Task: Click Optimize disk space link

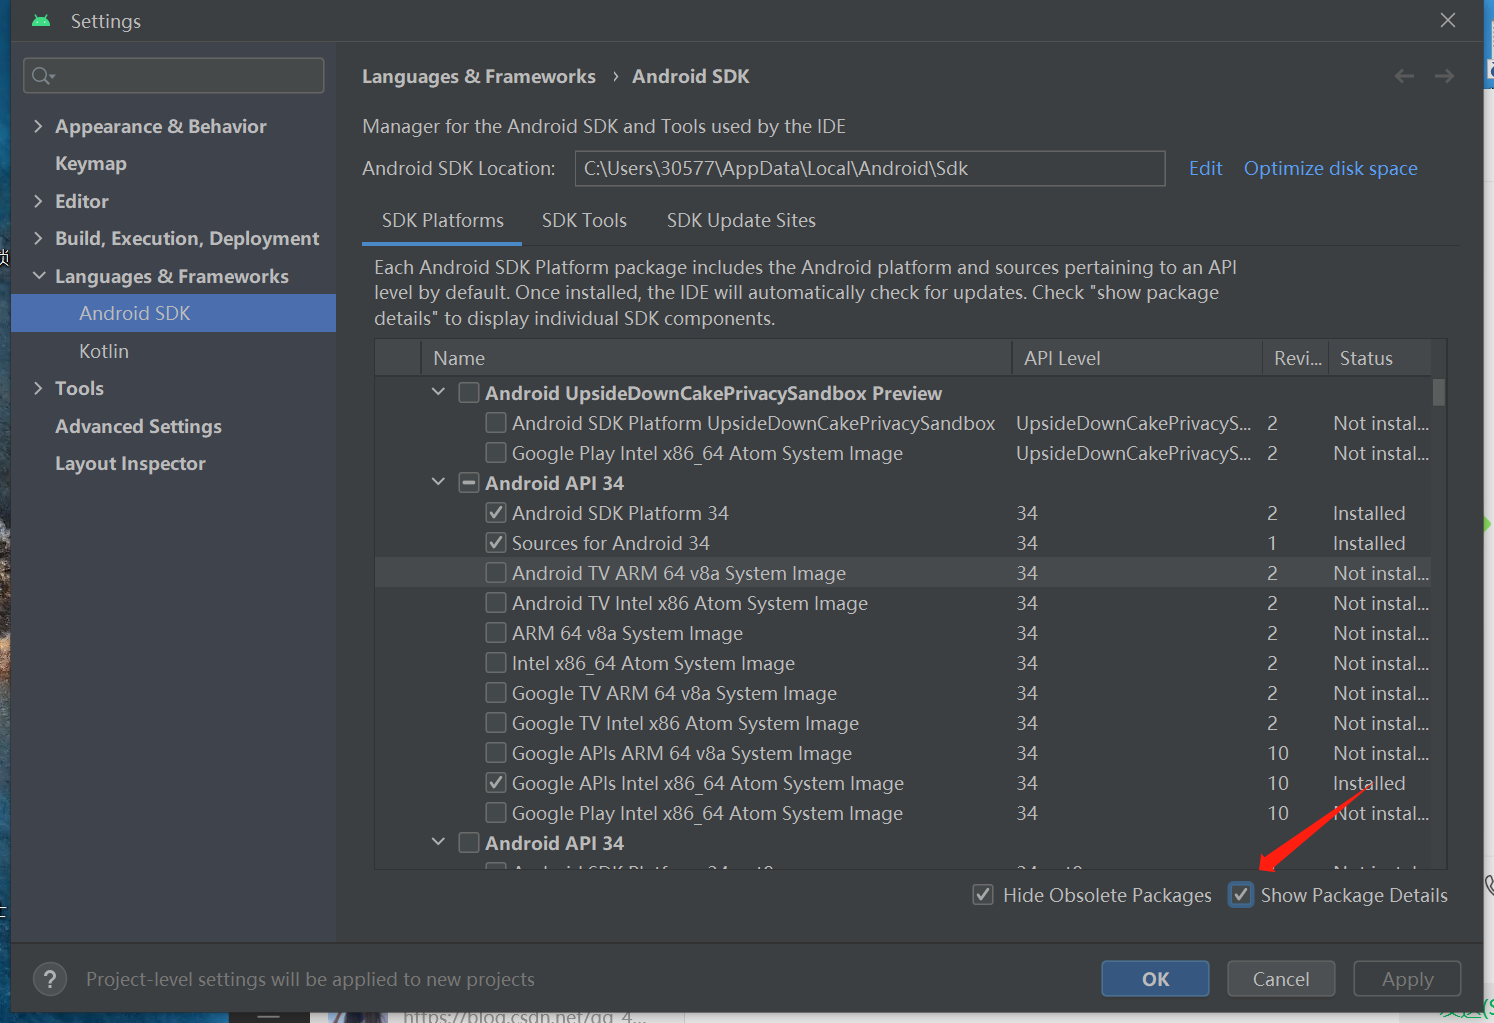Action: click(x=1330, y=168)
